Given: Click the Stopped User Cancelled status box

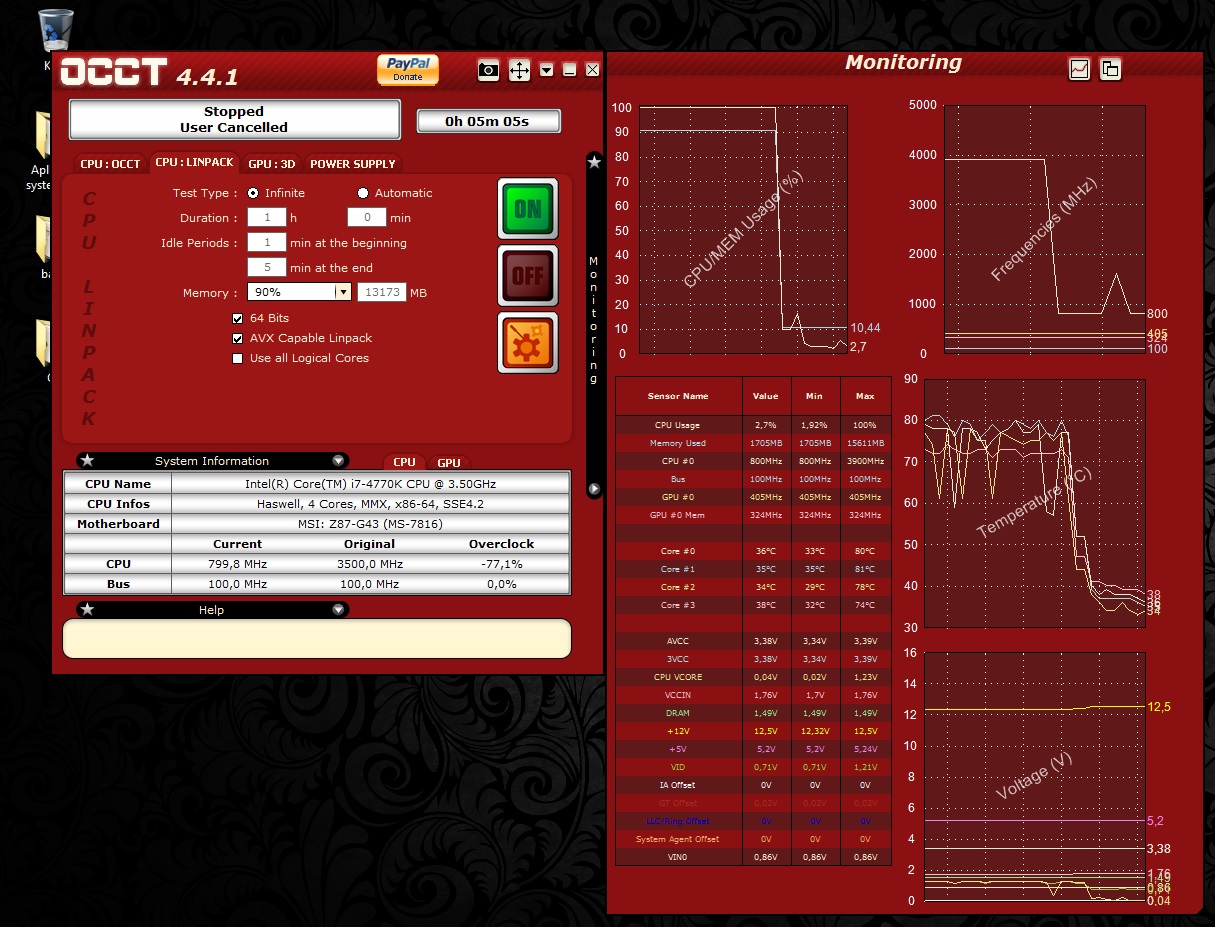Looking at the screenshot, I should 234,120.
